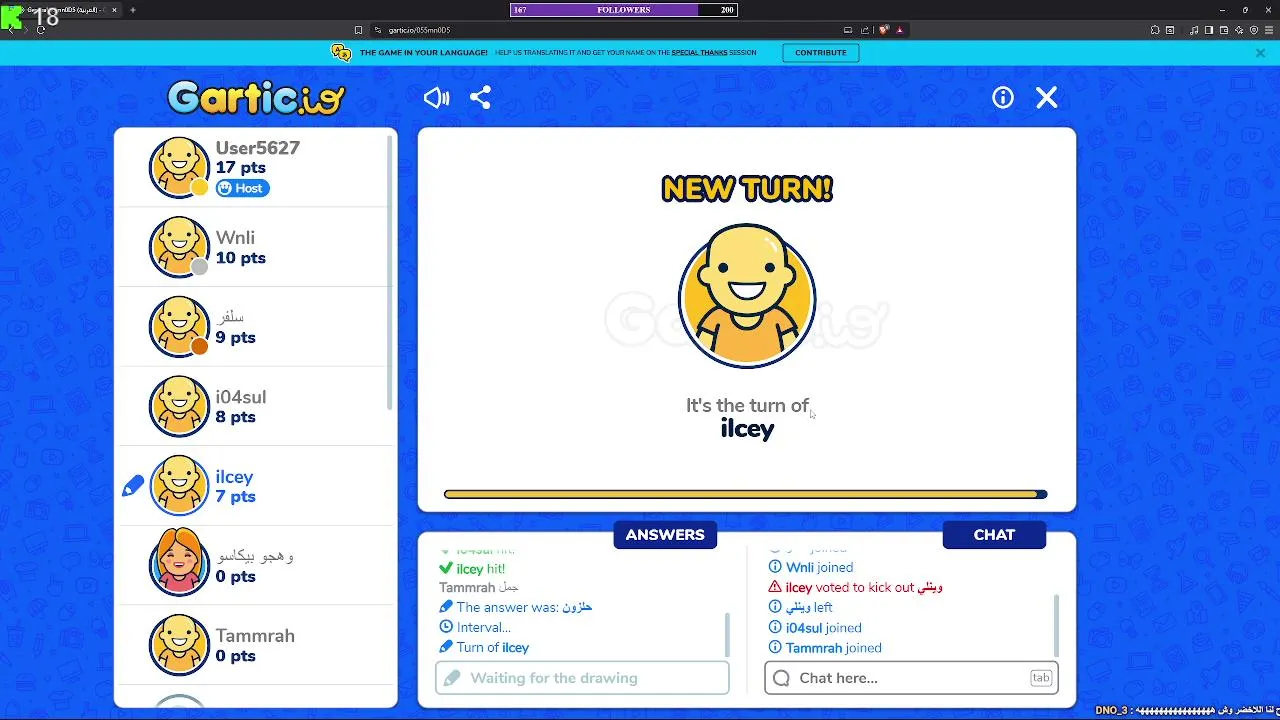Click ilcey's avatar in player list

179,486
